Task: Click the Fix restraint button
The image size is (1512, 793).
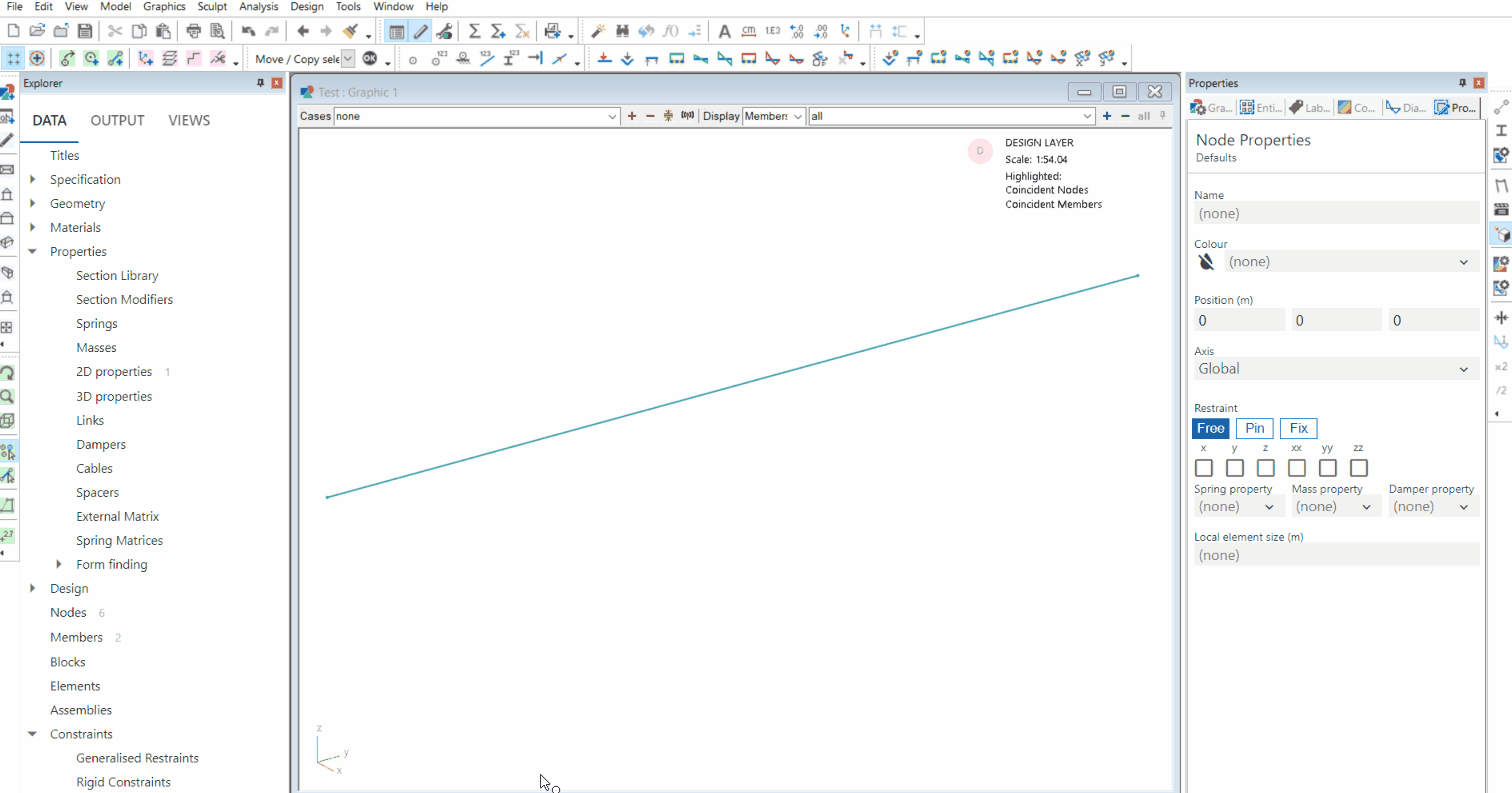Action: coord(1298,428)
